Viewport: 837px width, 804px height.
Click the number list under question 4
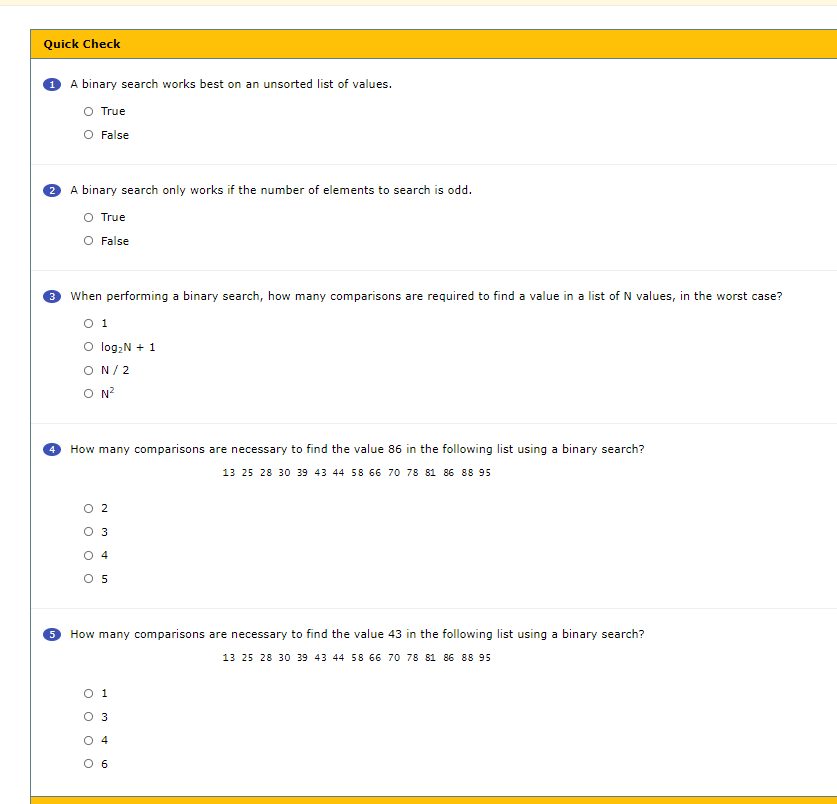click(356, 472)
